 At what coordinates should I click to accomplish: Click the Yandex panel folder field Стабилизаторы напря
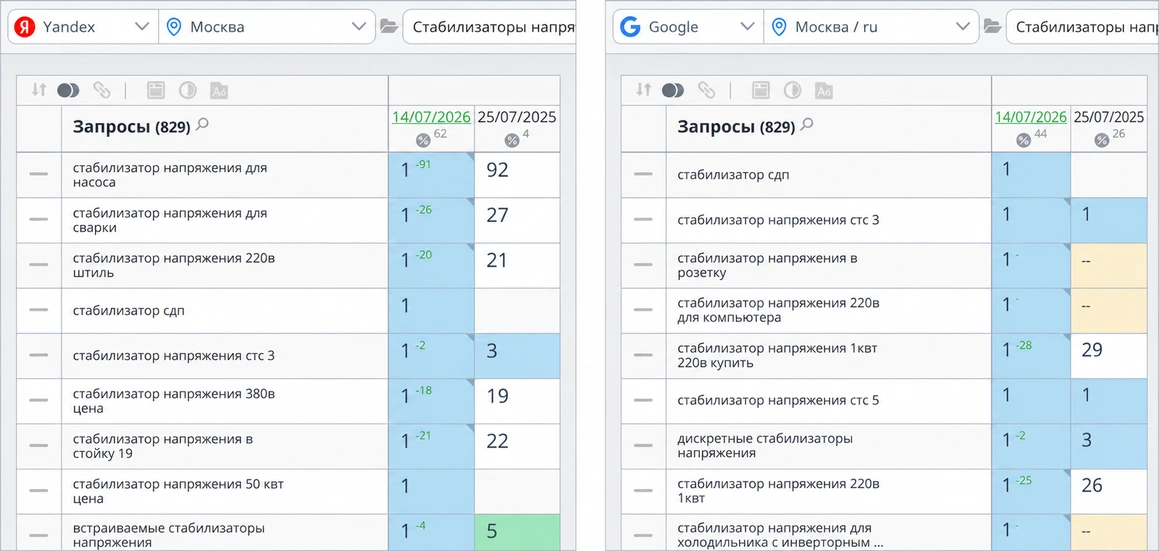click(x=489, y=27)
